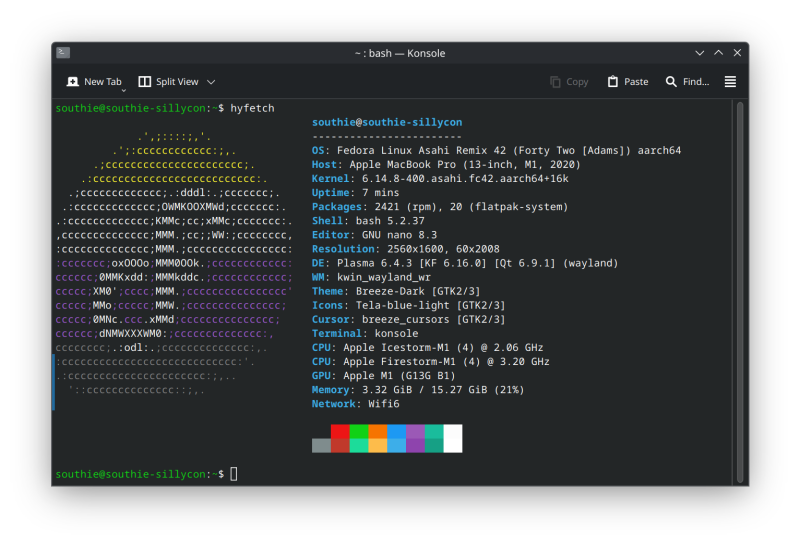Click the terminal vertical scrollbar
Viewport: 800px width, 547px height.
pyautogui.click(x=740, y=292)
